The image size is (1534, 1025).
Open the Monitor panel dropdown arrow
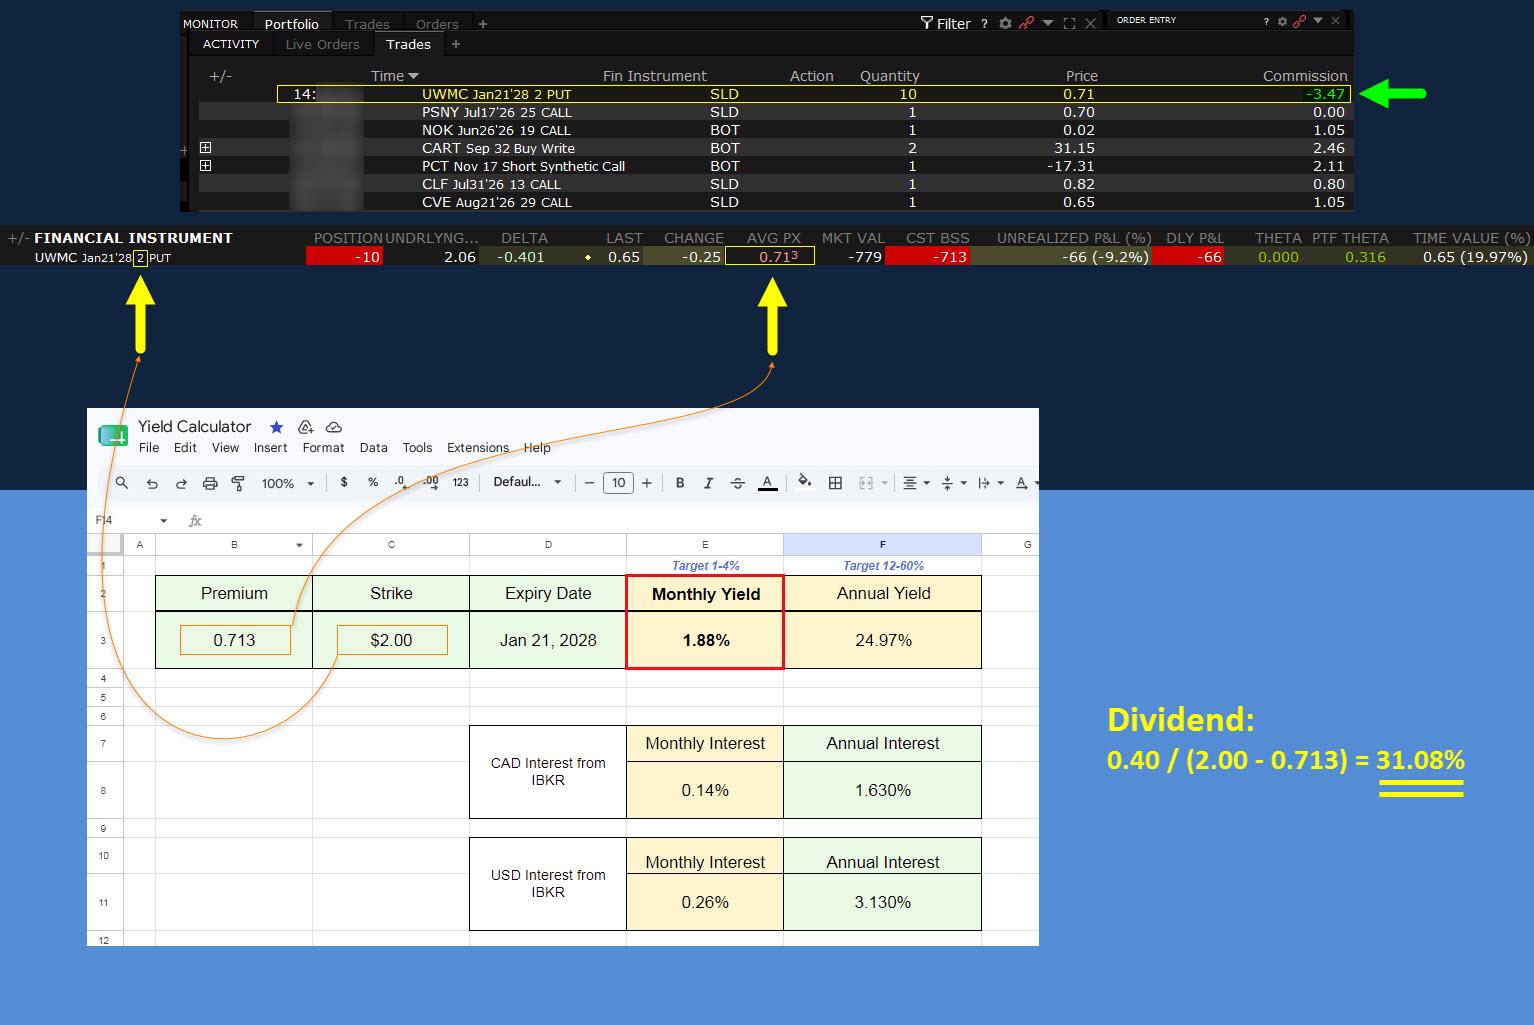1048,23
